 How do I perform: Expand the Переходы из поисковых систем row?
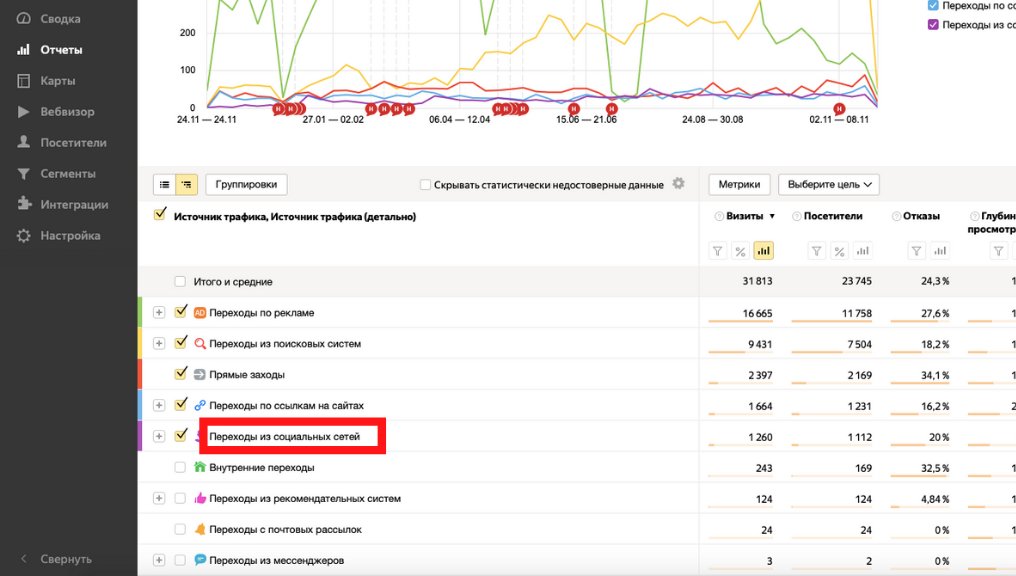(x=158, y=343)
